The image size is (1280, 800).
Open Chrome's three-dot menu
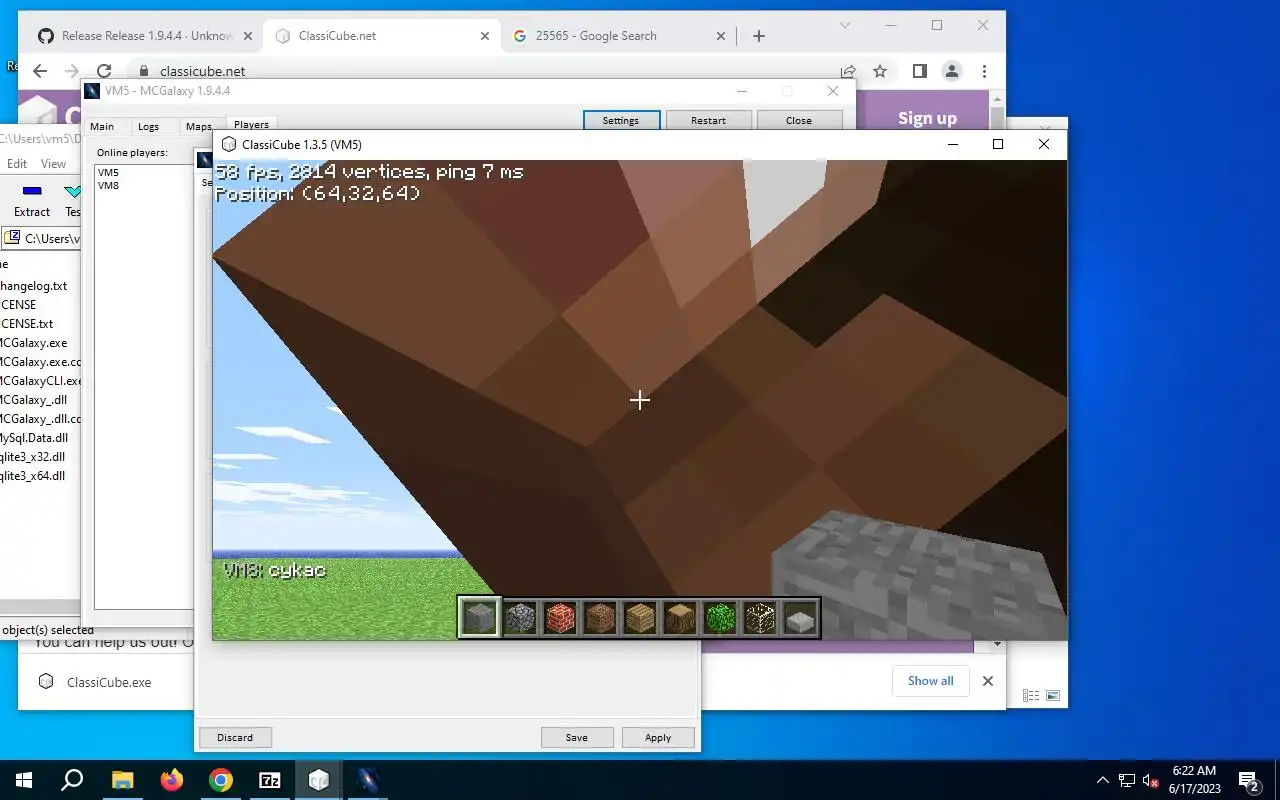984,71
